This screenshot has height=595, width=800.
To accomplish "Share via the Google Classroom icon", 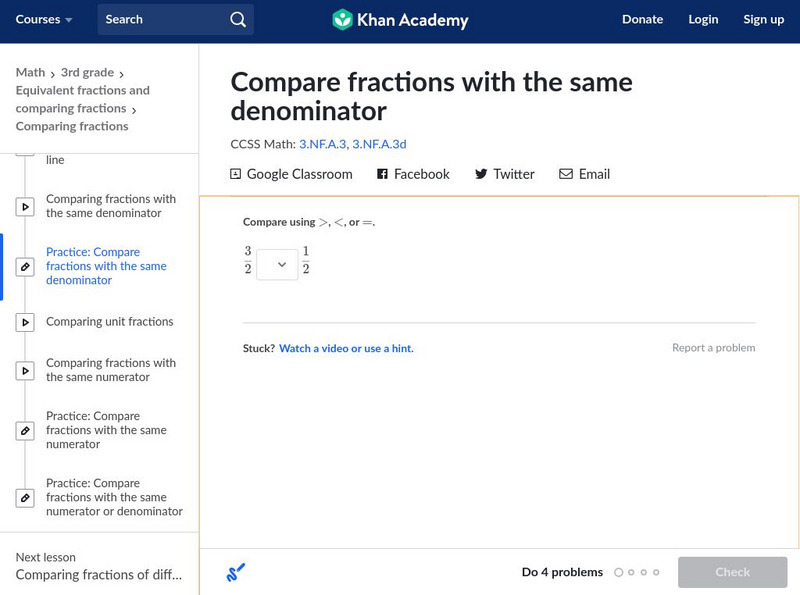I will click(x=236, y=174).
